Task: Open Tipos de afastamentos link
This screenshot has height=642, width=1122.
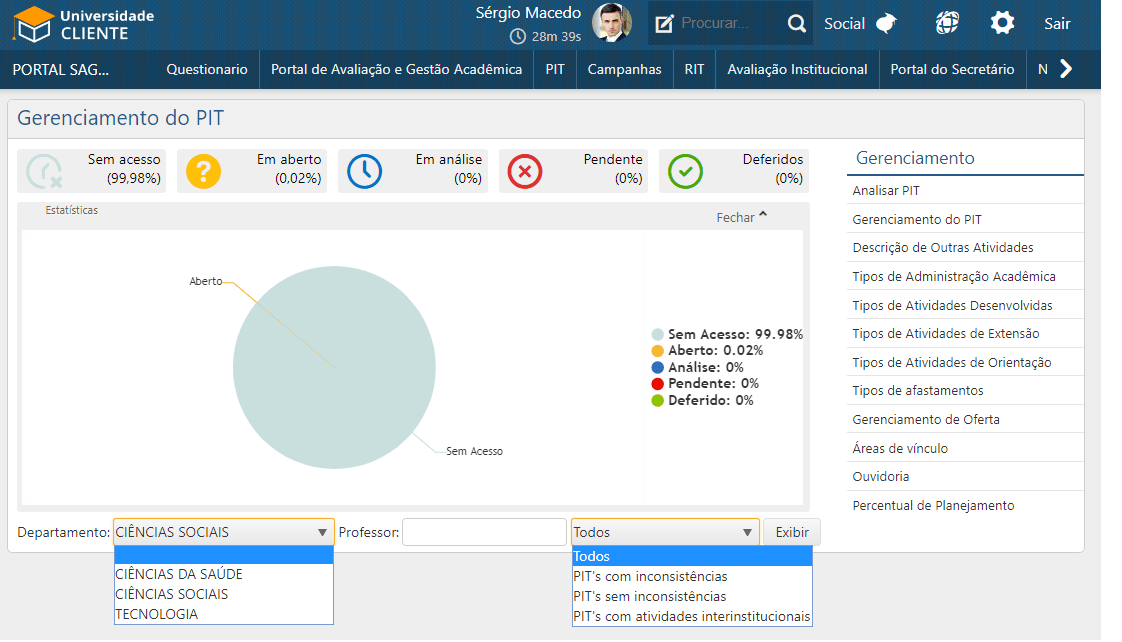Action: tap(917, 391)
